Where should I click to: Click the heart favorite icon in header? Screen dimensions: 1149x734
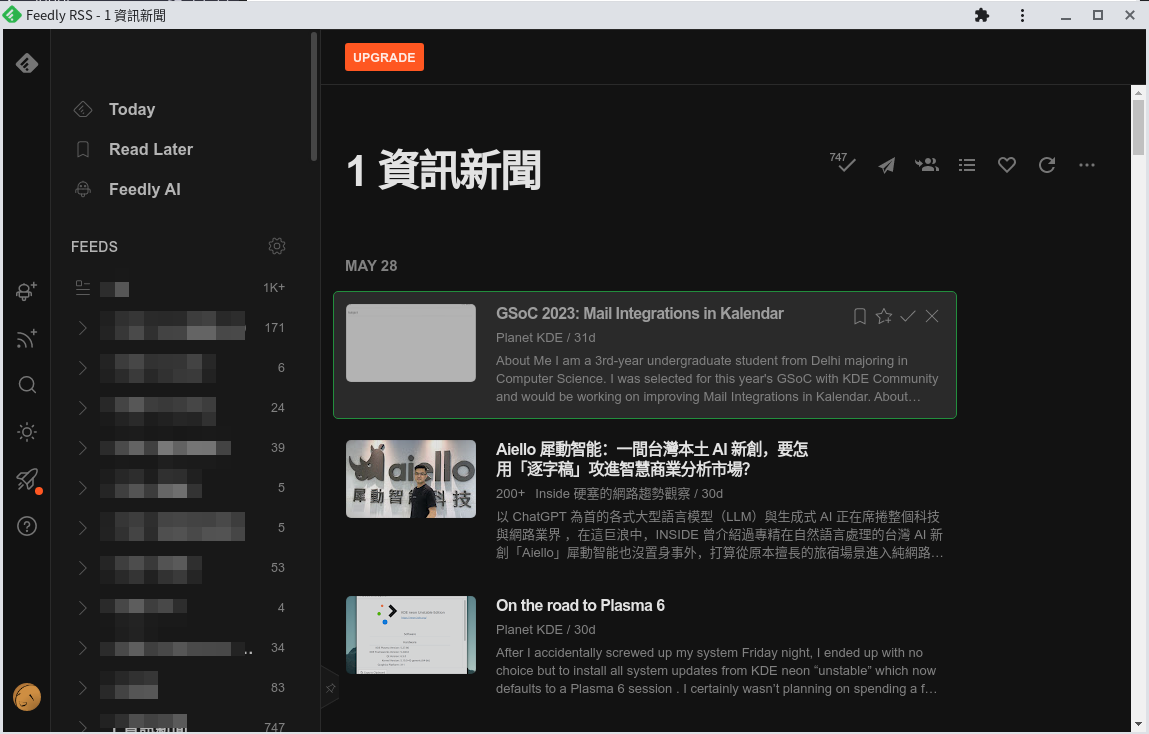1007,166
